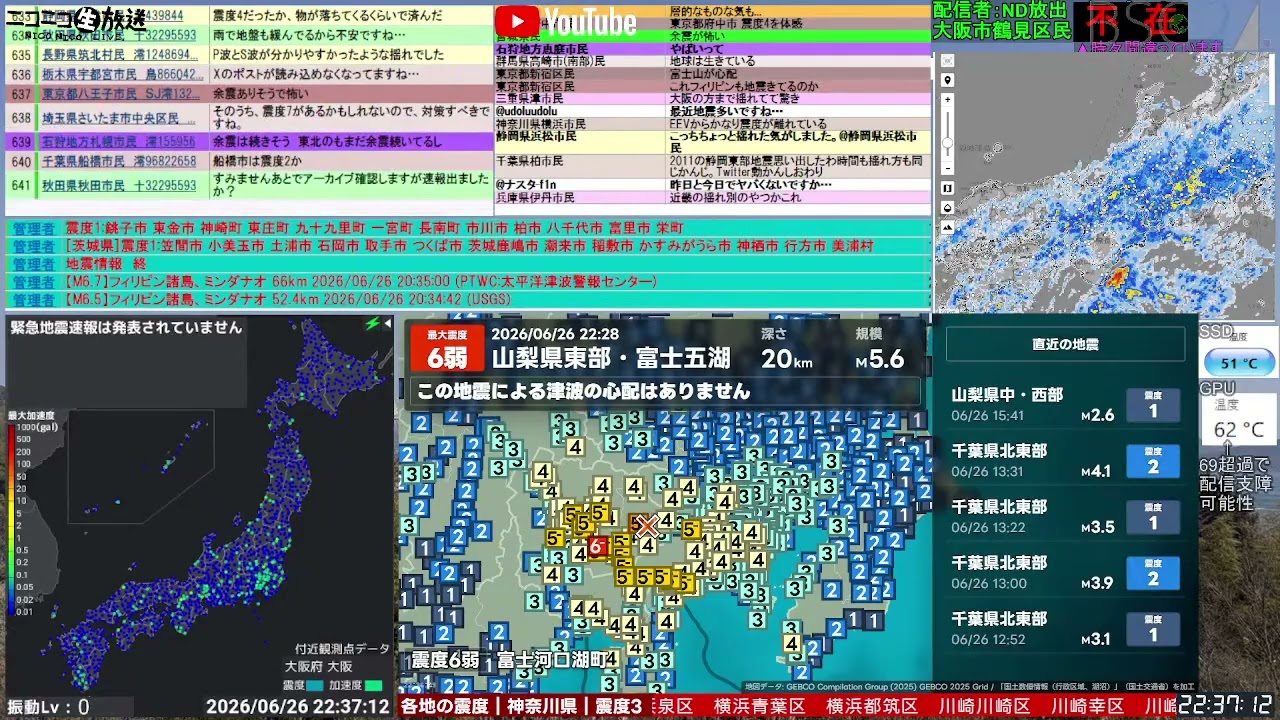Click the 付近観測点データ label
The image size is (1280, 720).
click(x=341, y=649)
